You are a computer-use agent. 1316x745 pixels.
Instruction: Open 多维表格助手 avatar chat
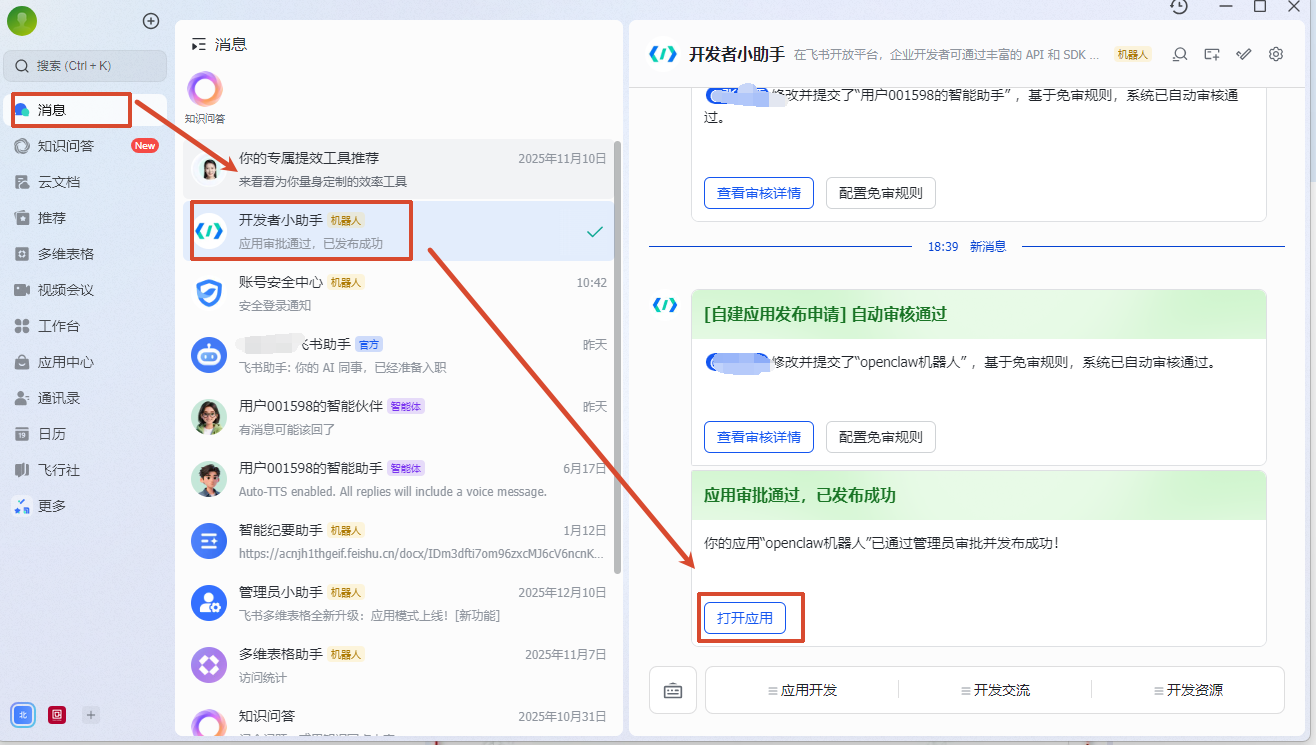pyautogui.click(x=209, y=665)
